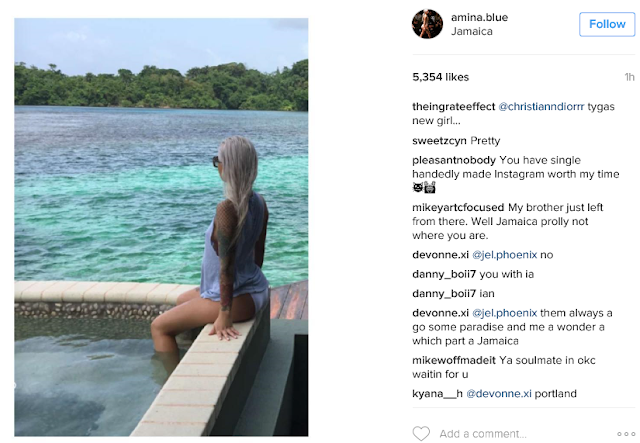Open the amina.blue profile avatar
This screenshot has height=443, width=640.
coord(427,23)
